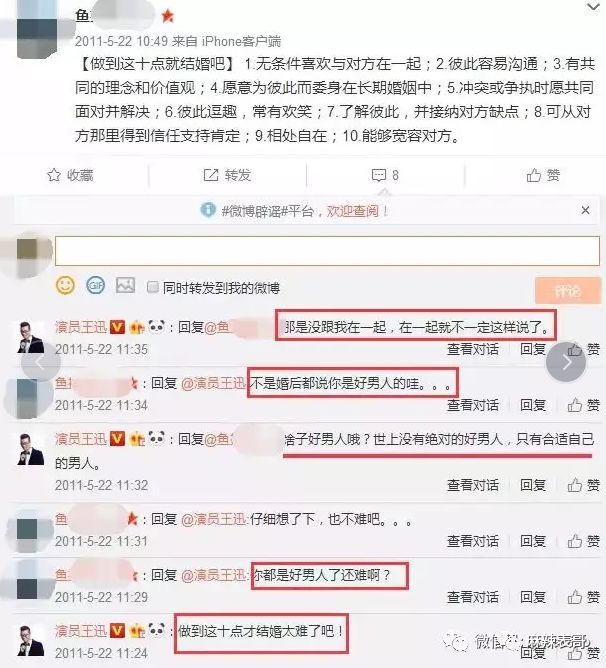Open the emoji smiley picker
Viewport: 606px width, 668px height.
(x=65, y=285)
